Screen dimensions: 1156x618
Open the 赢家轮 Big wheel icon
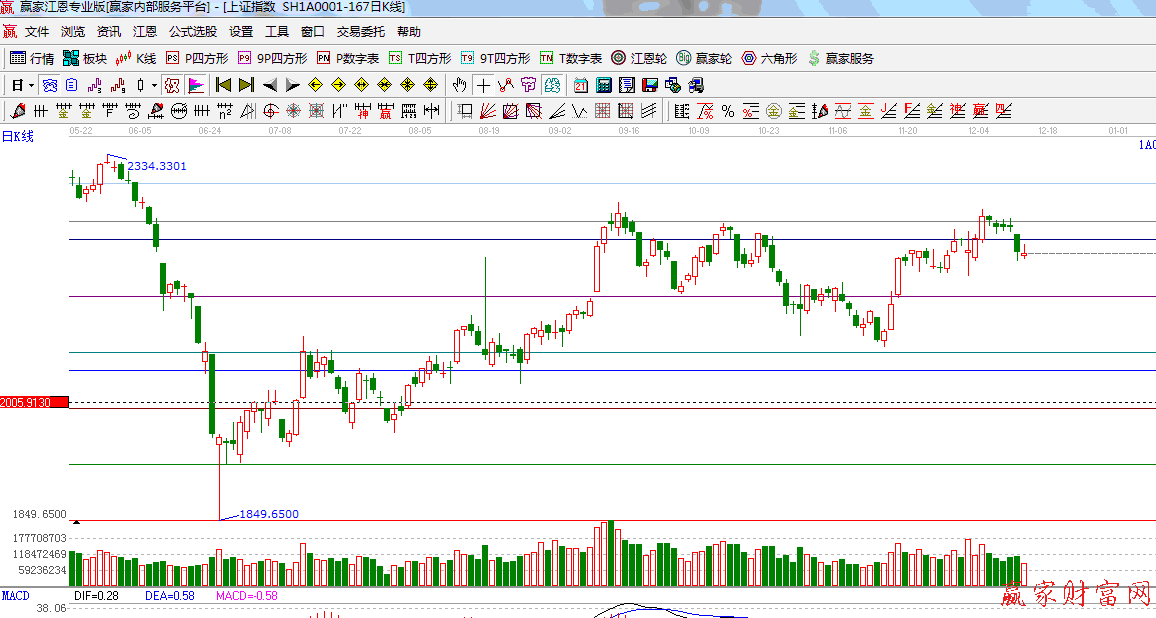tap(704, 58)
